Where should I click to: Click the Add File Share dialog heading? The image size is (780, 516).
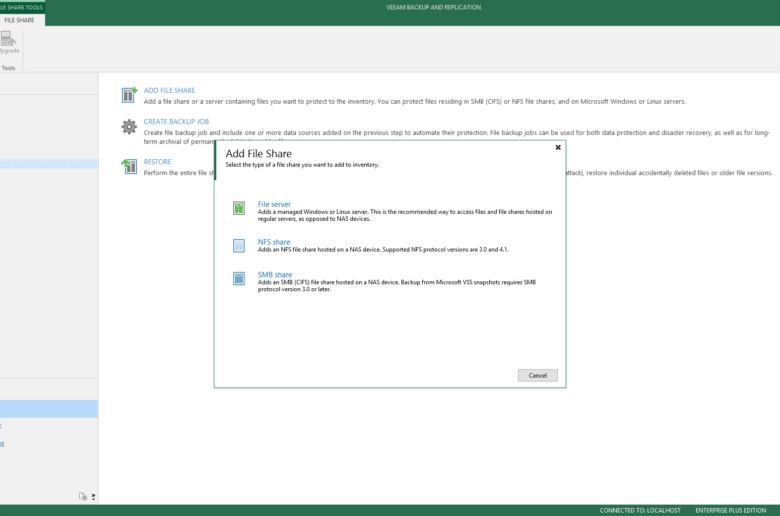pyautogui.click(x=259, y=154)
